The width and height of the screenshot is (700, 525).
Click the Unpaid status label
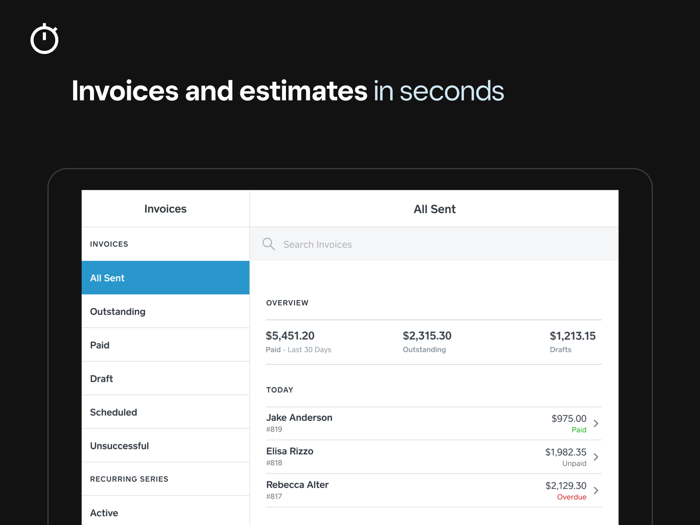point(574,463)
